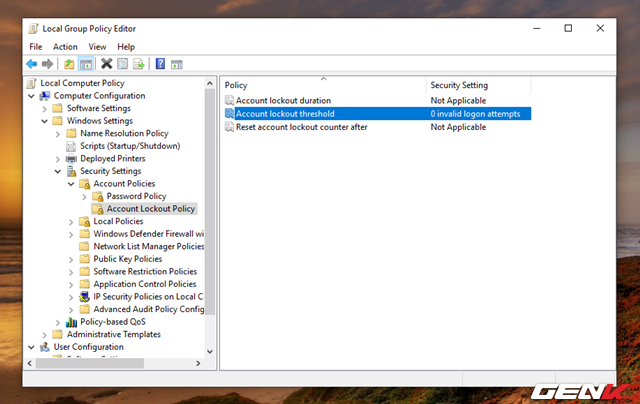Viewport: 640px width, 404px height.
Task: Expand Windows Defender Firewall node arrow
Action: click(71, 234)
